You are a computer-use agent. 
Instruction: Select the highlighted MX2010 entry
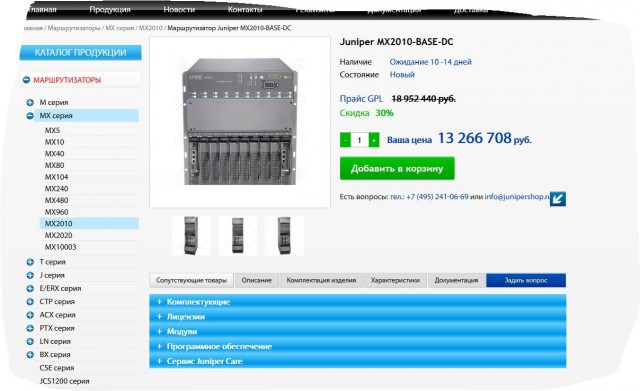[89, 224]
